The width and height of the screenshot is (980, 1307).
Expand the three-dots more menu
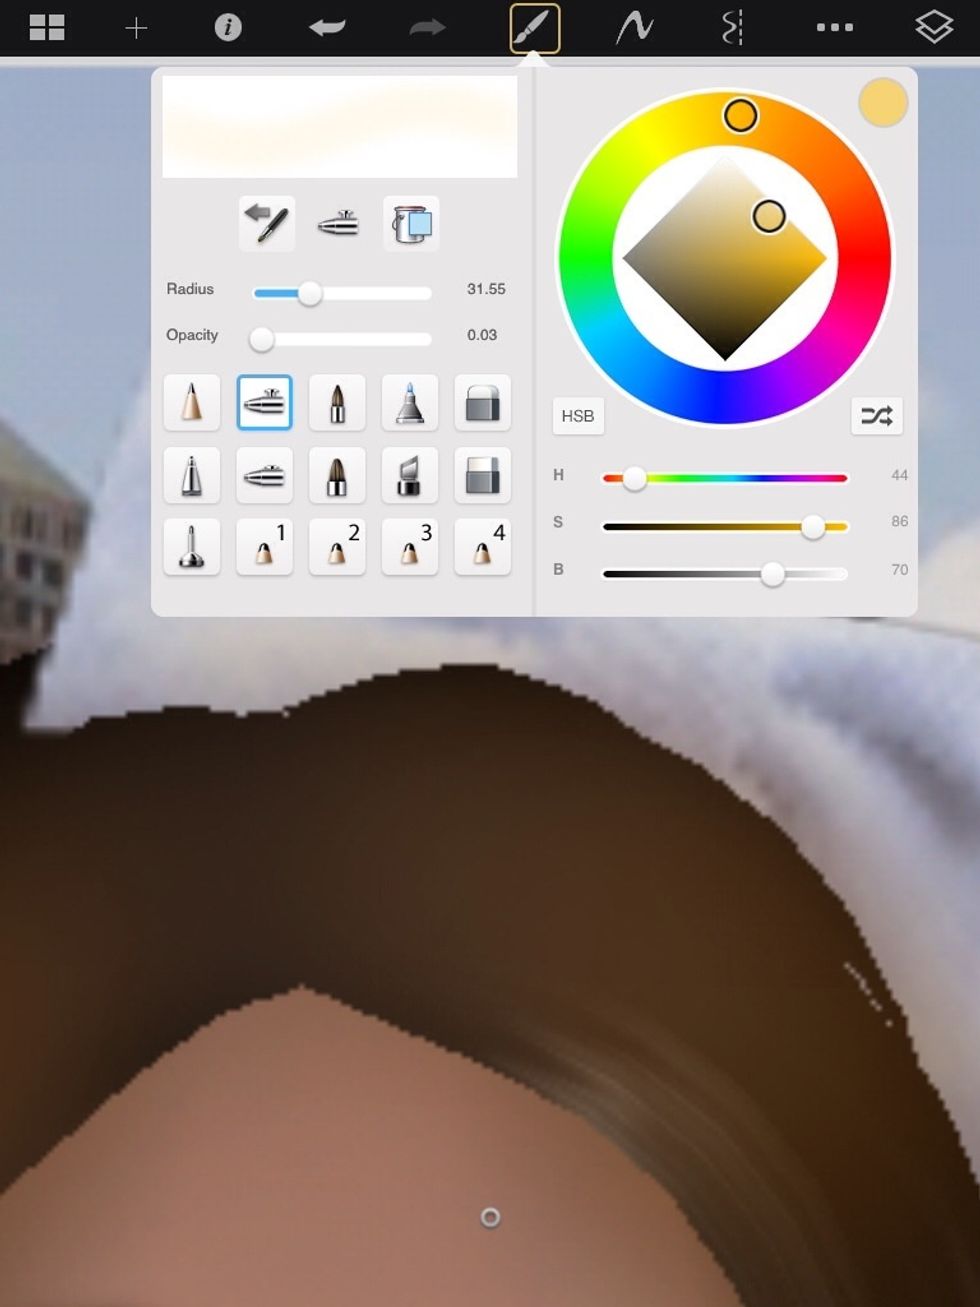834,28
